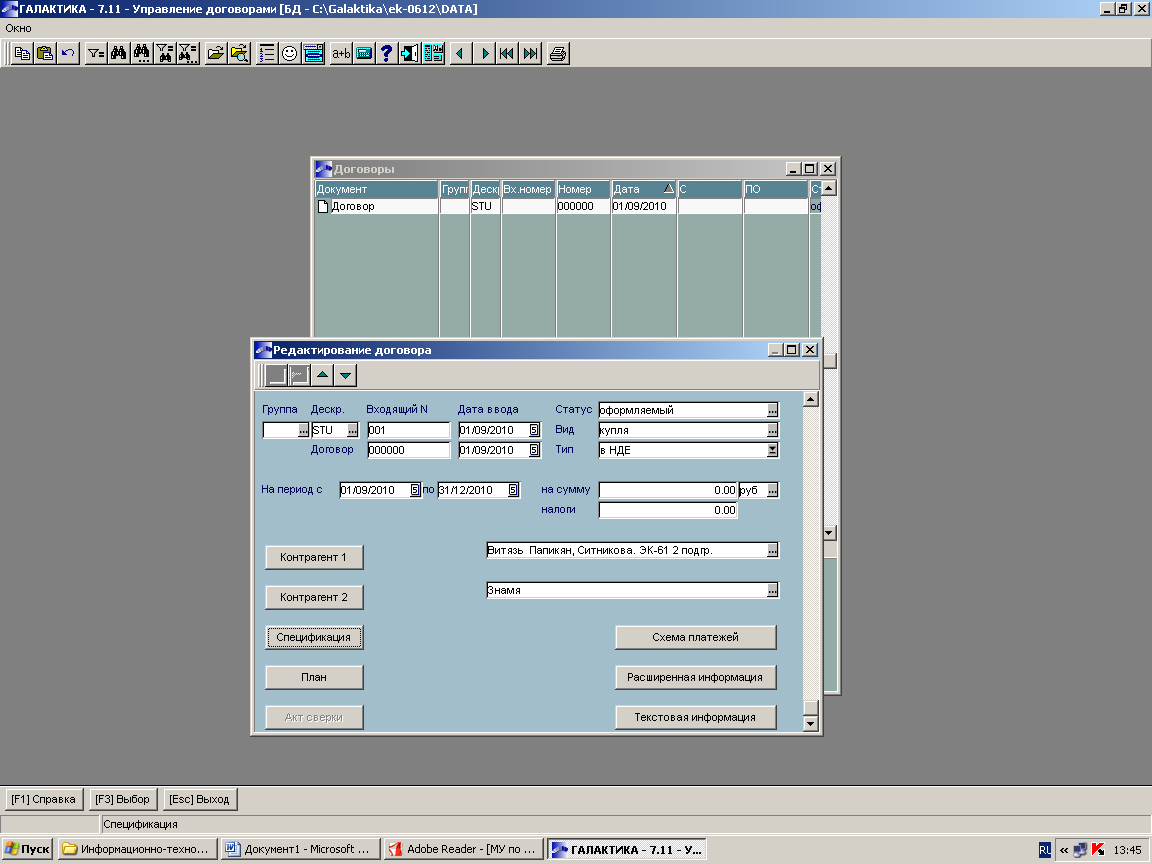This screenshot has width=1152, height=864.
Task: Click the smiley face toolbar icon
Action: pos(290,54)
